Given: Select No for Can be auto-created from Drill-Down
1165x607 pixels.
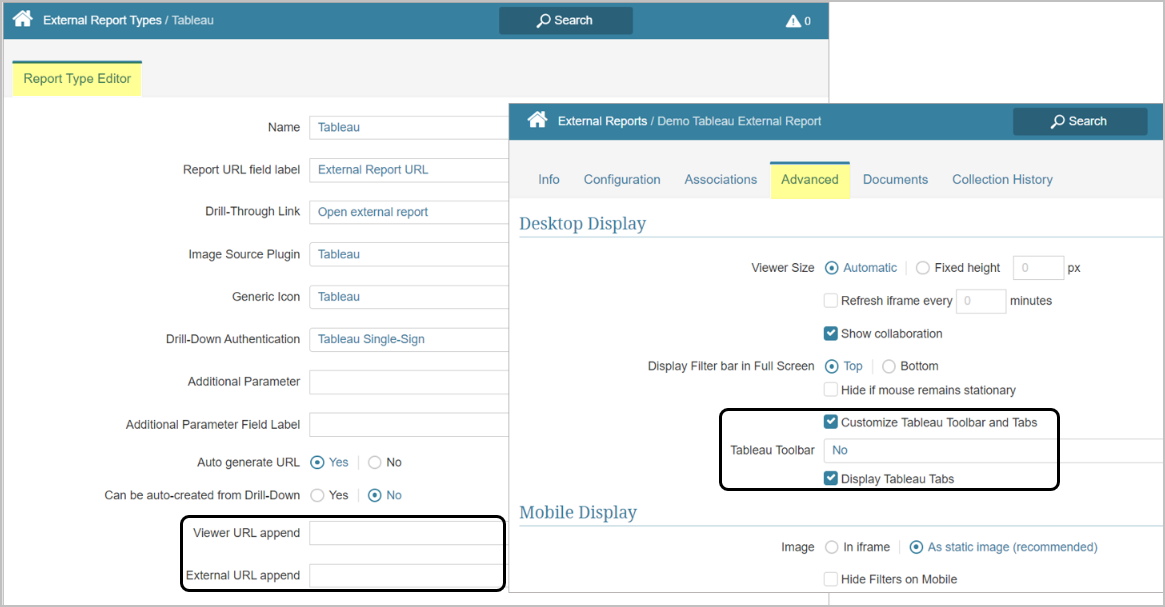Looking at the screenshot, I should [374, 496].
